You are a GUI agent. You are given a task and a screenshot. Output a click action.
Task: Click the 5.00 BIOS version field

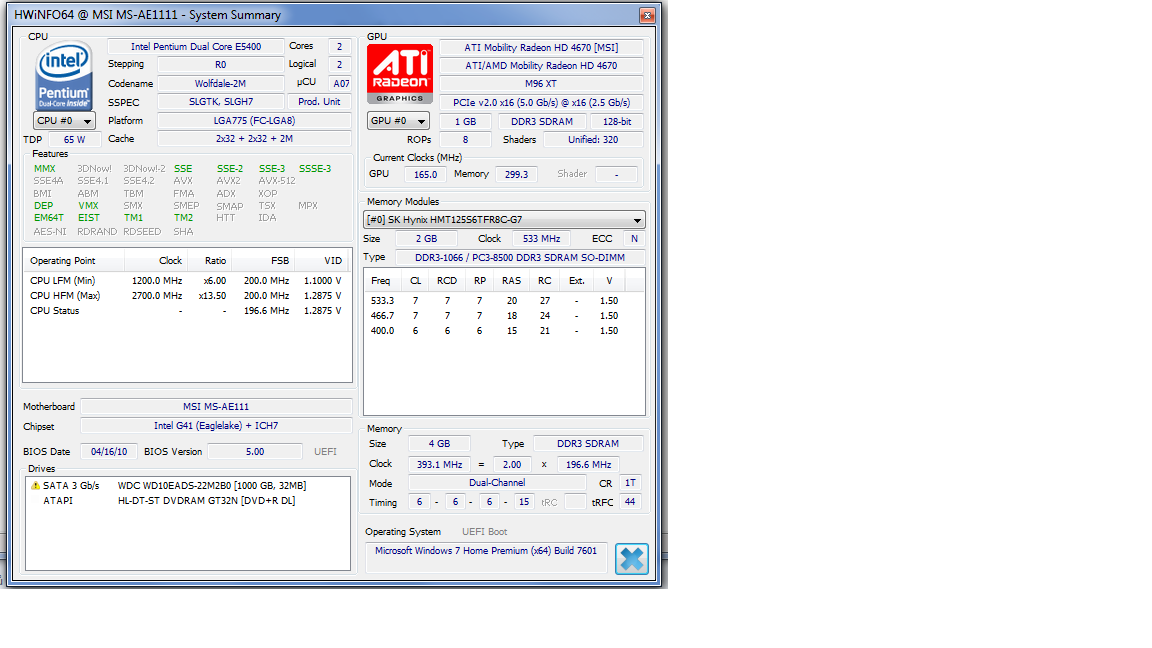(x=255, y=452)
